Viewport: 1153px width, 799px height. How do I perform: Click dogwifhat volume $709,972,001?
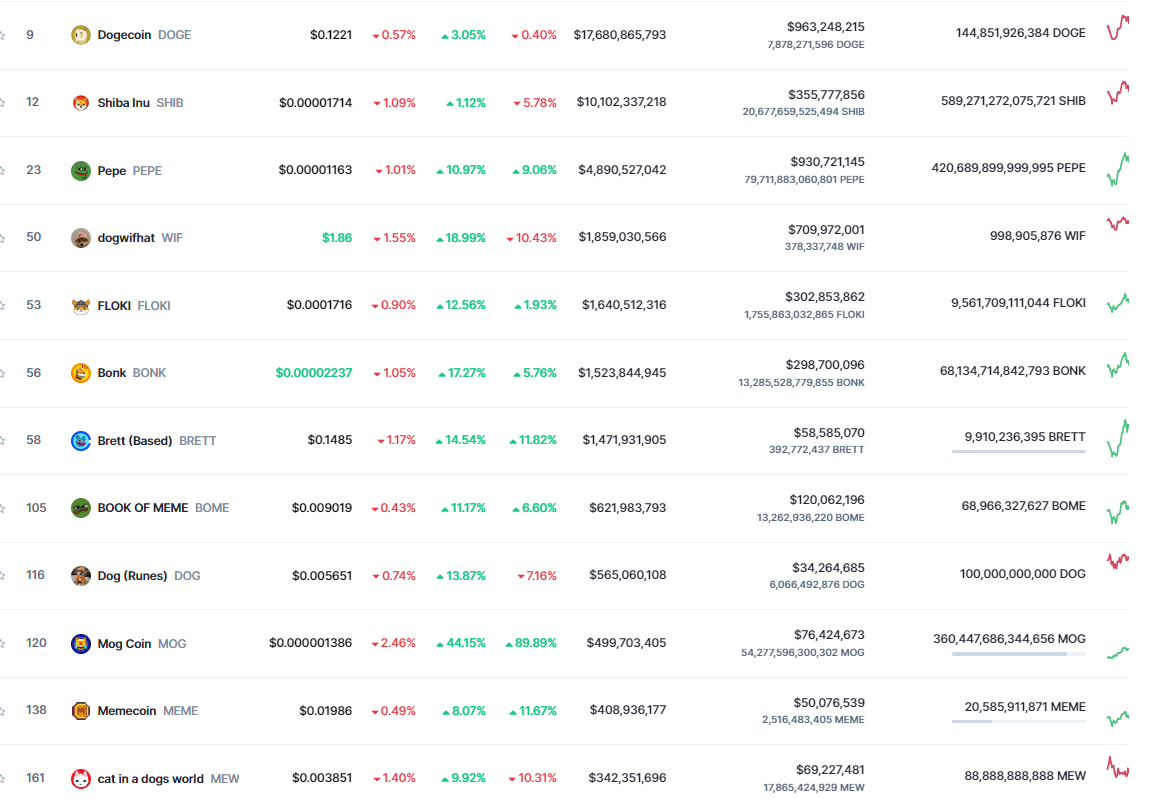pyautogui.click(x=826, y=230)
